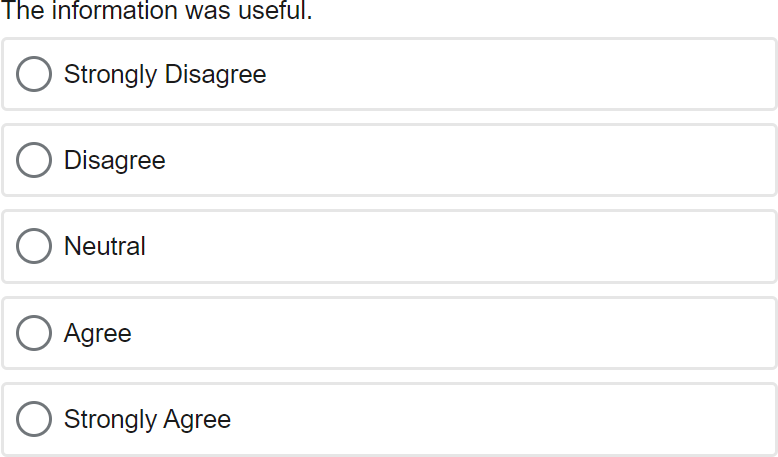Click the word "Strongly" in Strongly Disagree
Image resolution: width=778 pixels, height=457 pixels.
(x=110, y=74)
